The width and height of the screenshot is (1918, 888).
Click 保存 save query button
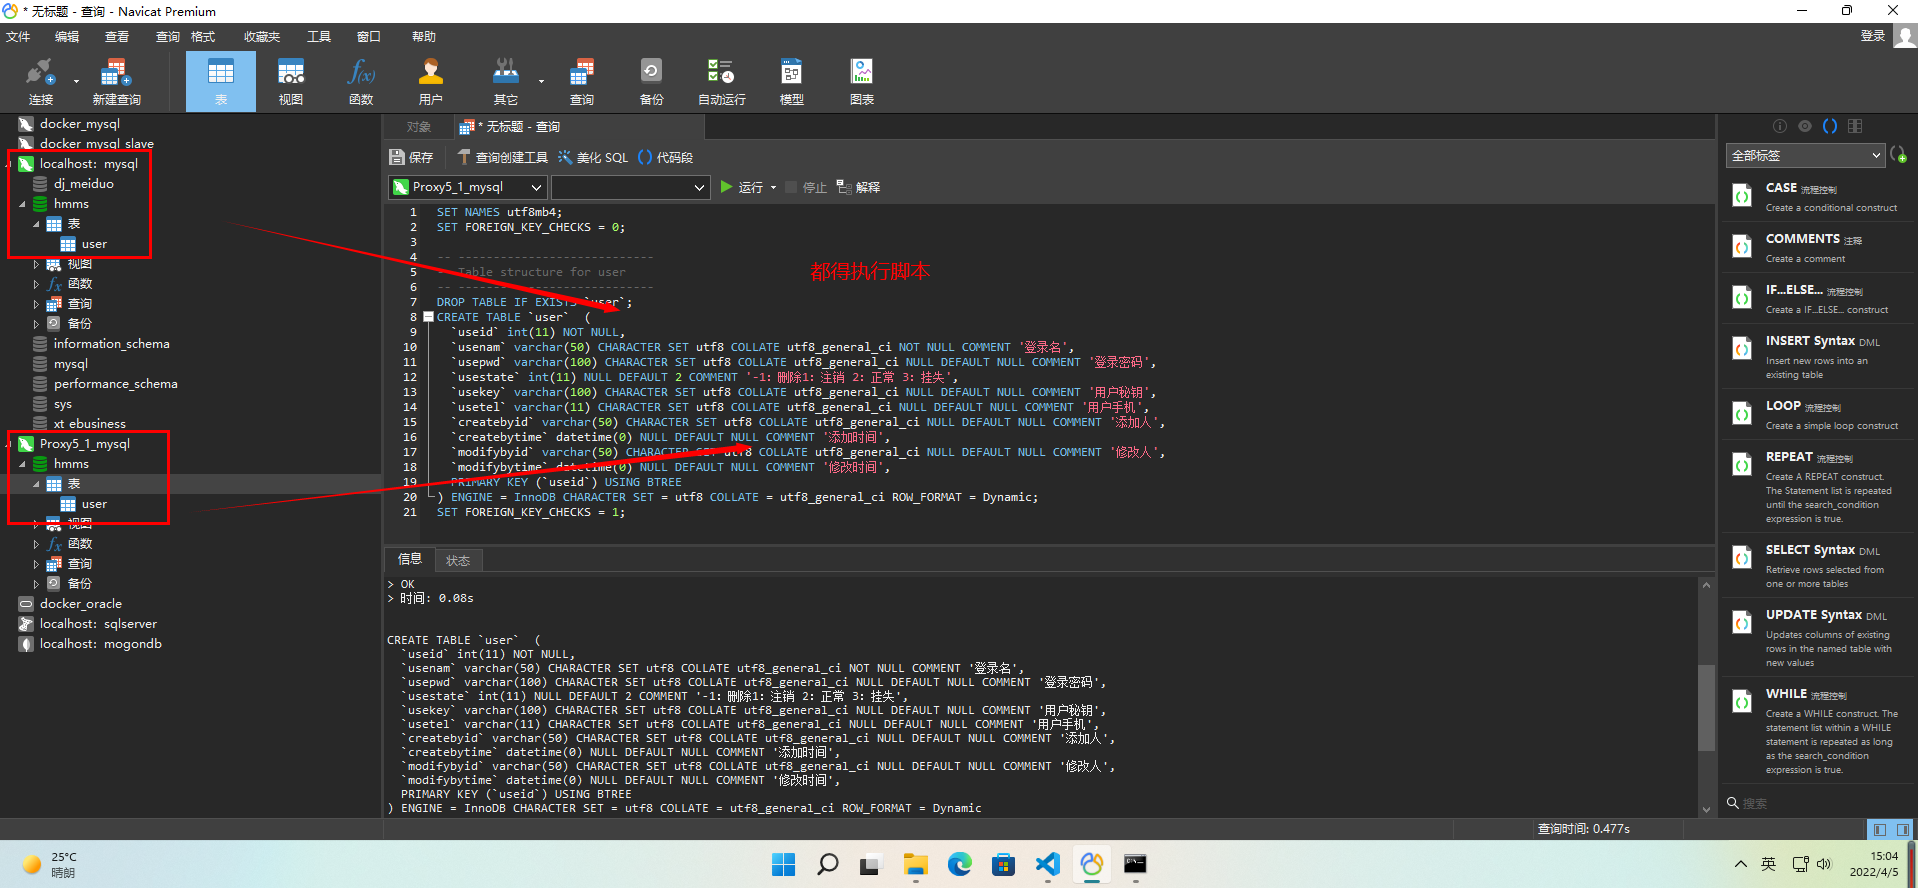411,157
